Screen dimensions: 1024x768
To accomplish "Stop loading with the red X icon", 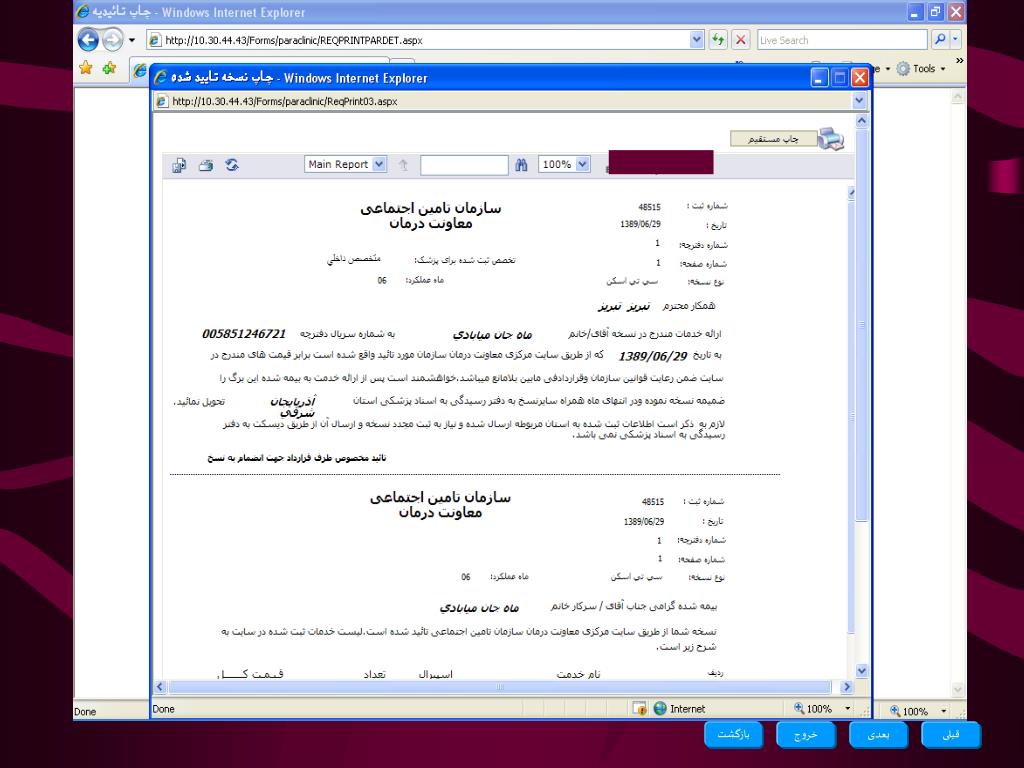I will pos(741,40).
